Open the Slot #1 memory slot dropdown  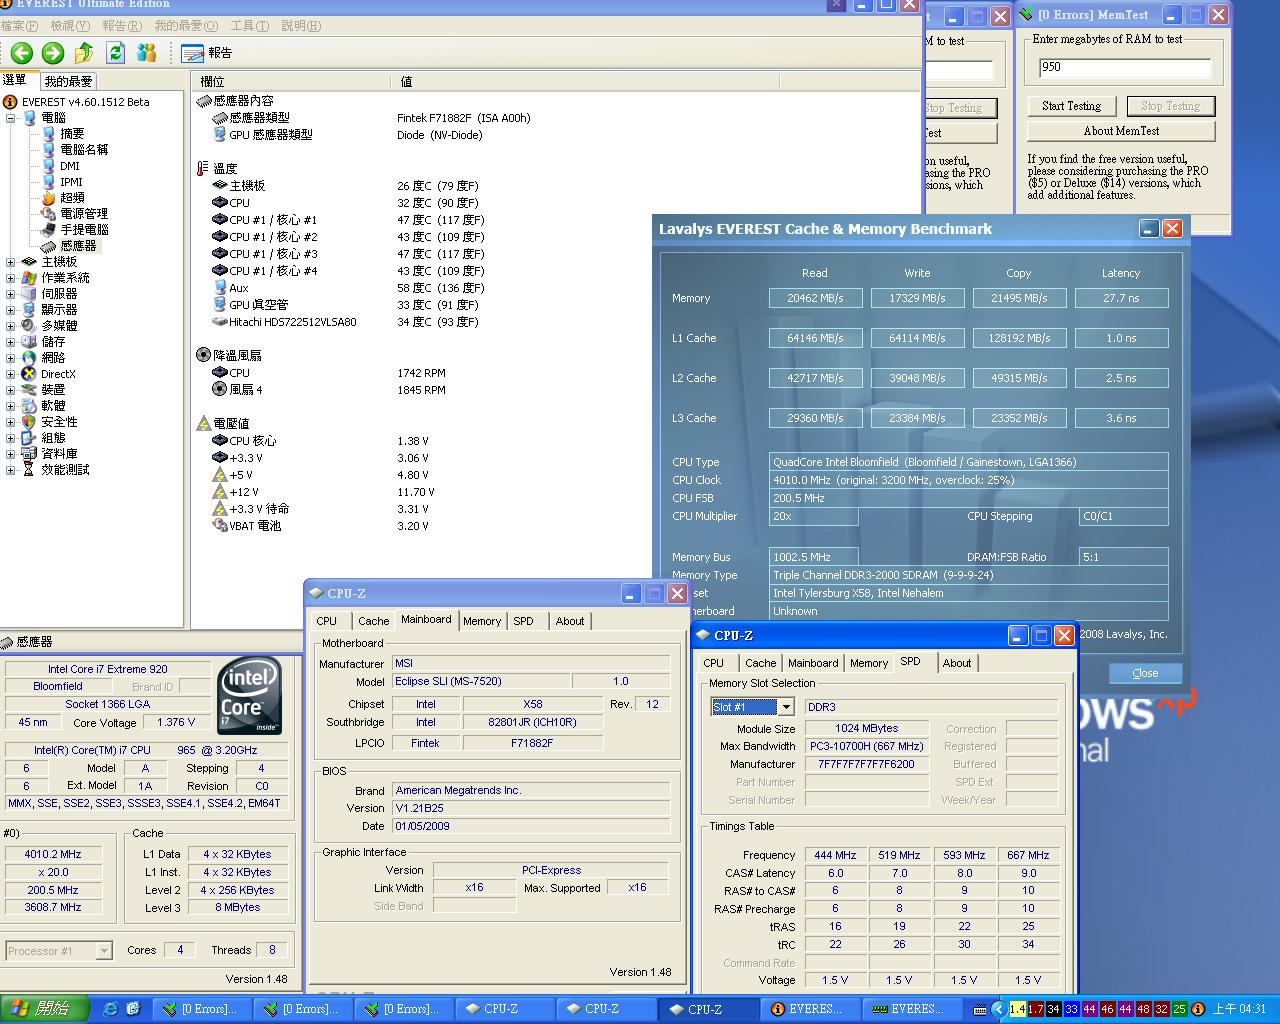click(786, 707)
